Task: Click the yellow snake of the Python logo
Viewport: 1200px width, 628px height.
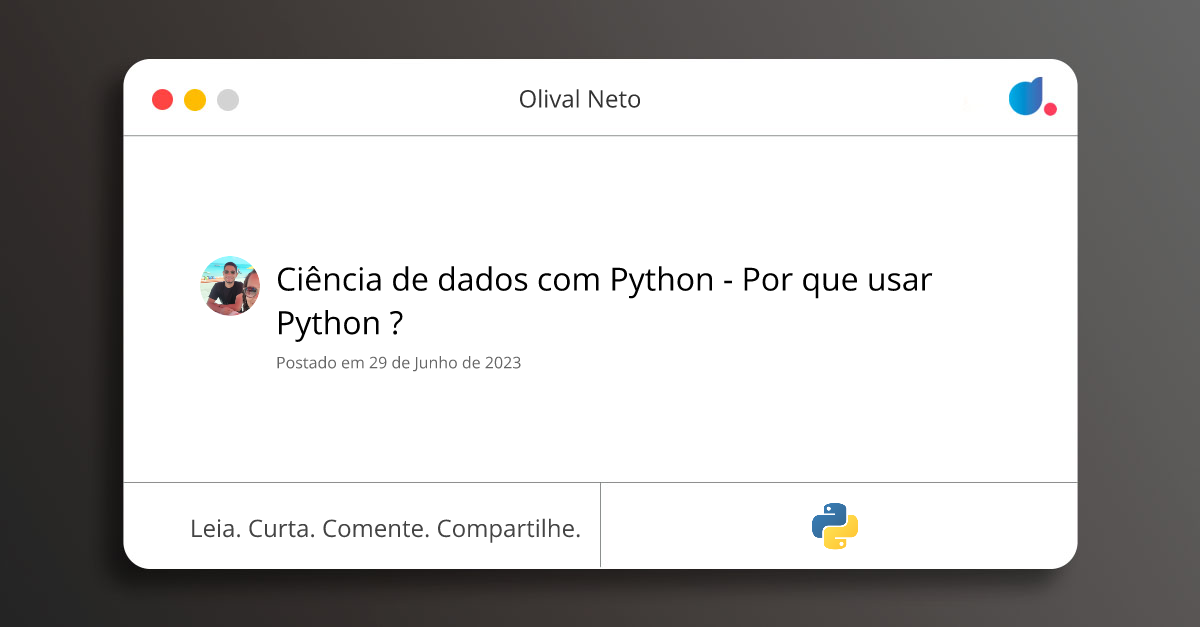Action: pos(845,536)
